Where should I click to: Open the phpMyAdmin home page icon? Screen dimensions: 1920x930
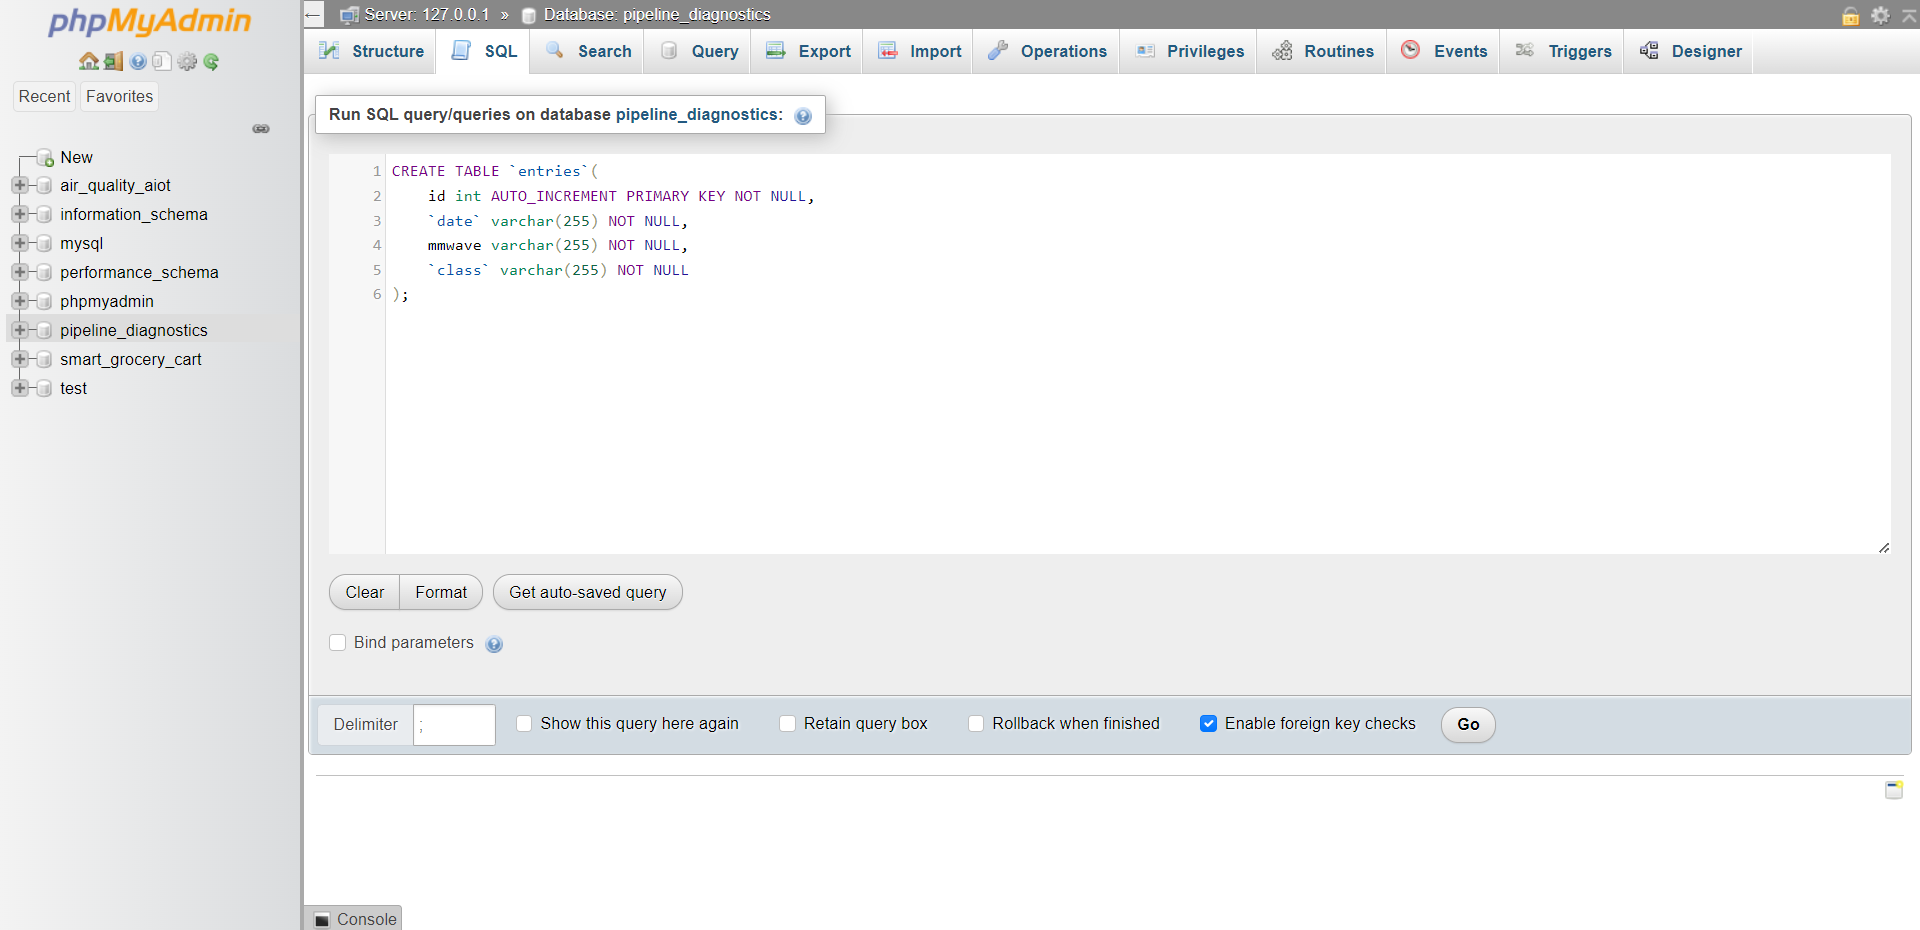[x=87, y=61]
